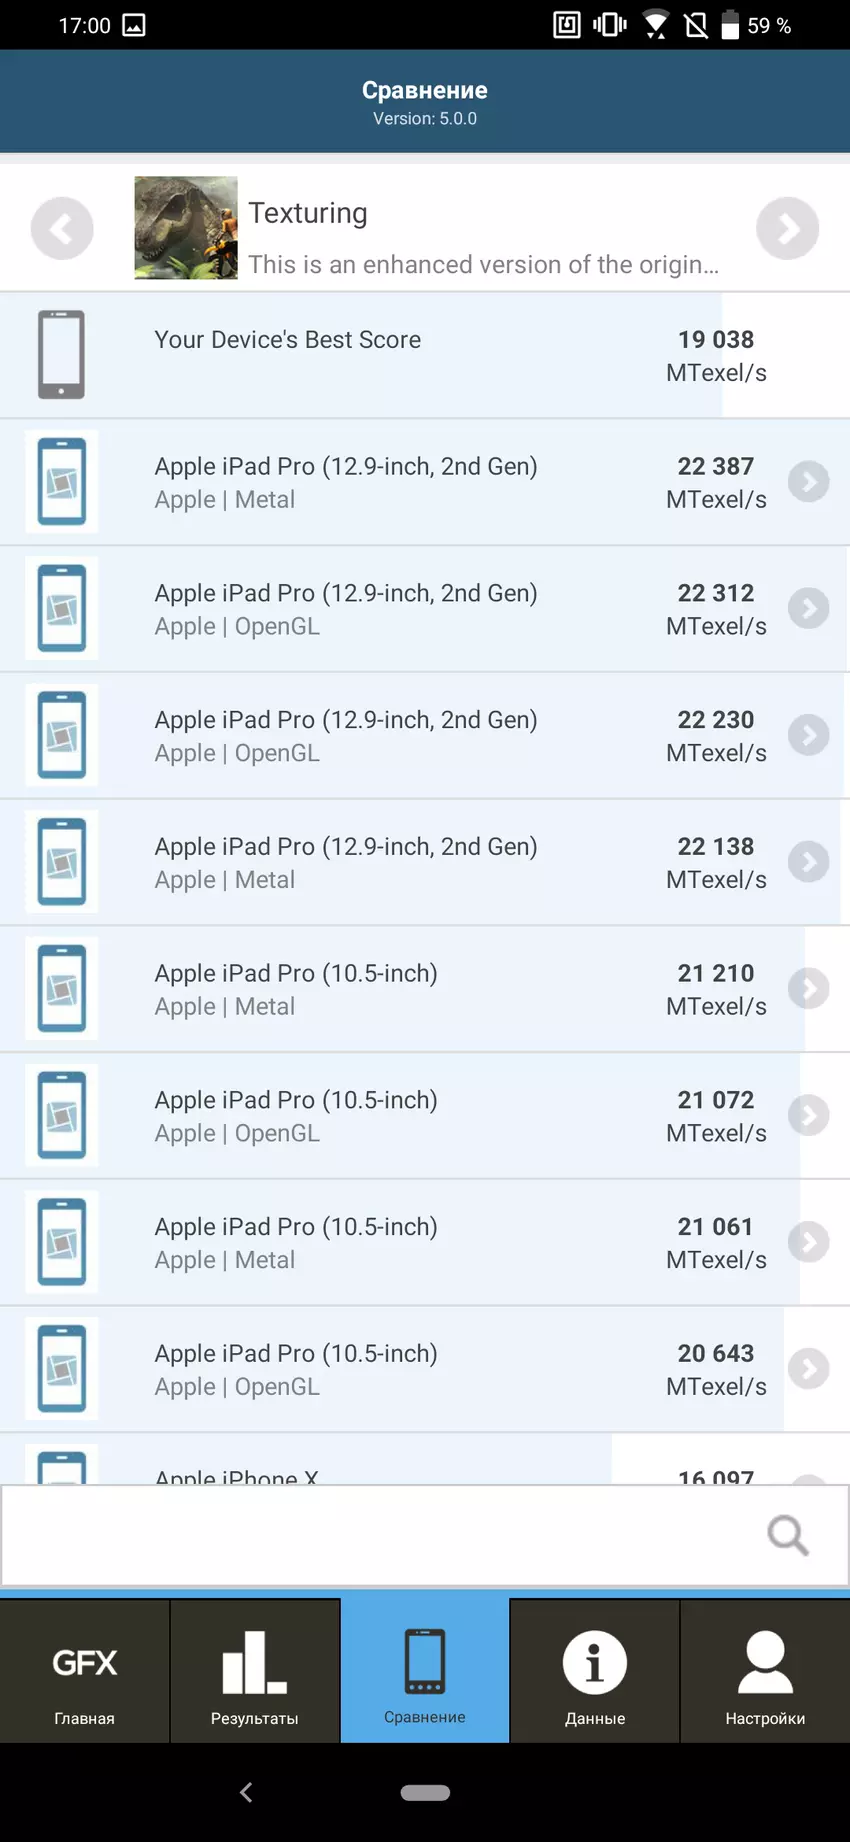Go to previous benchmark test arrow
The height and width of the screenshot is (1842, 850).
point(62,229)
